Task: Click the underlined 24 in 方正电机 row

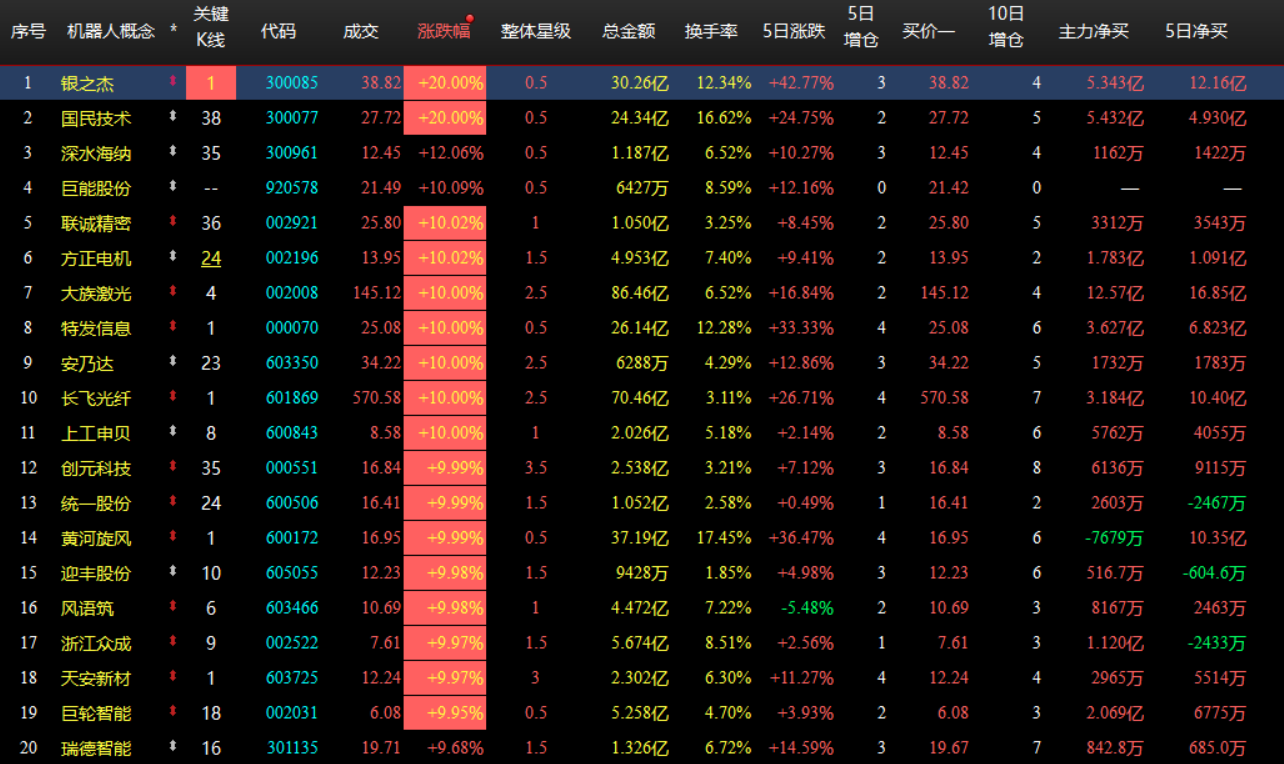Action: click(211, 258)
